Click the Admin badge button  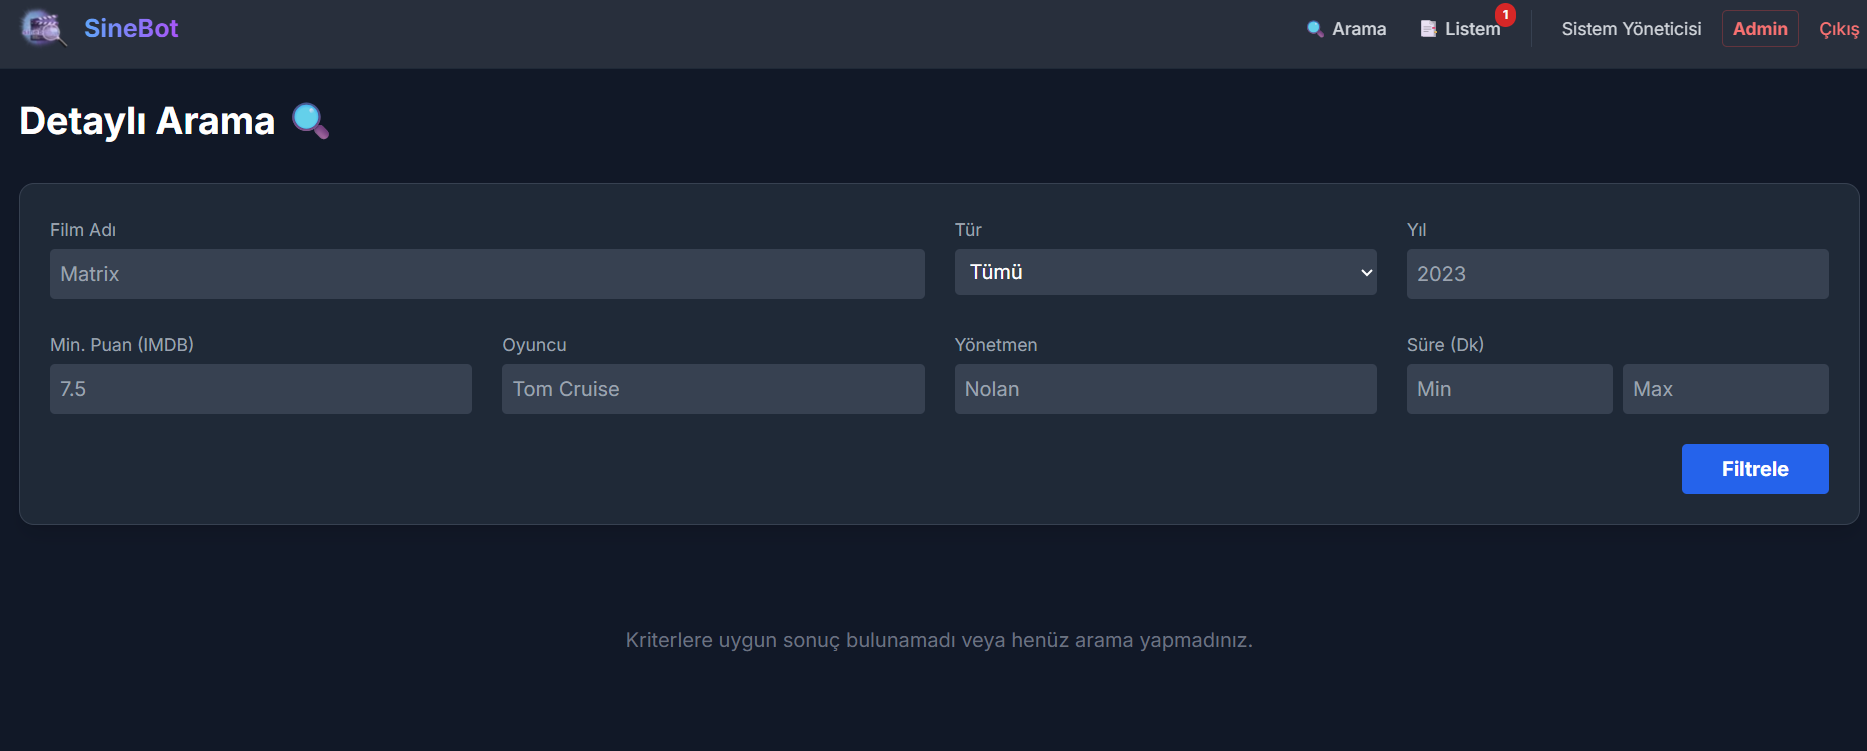pos(1759,29)
